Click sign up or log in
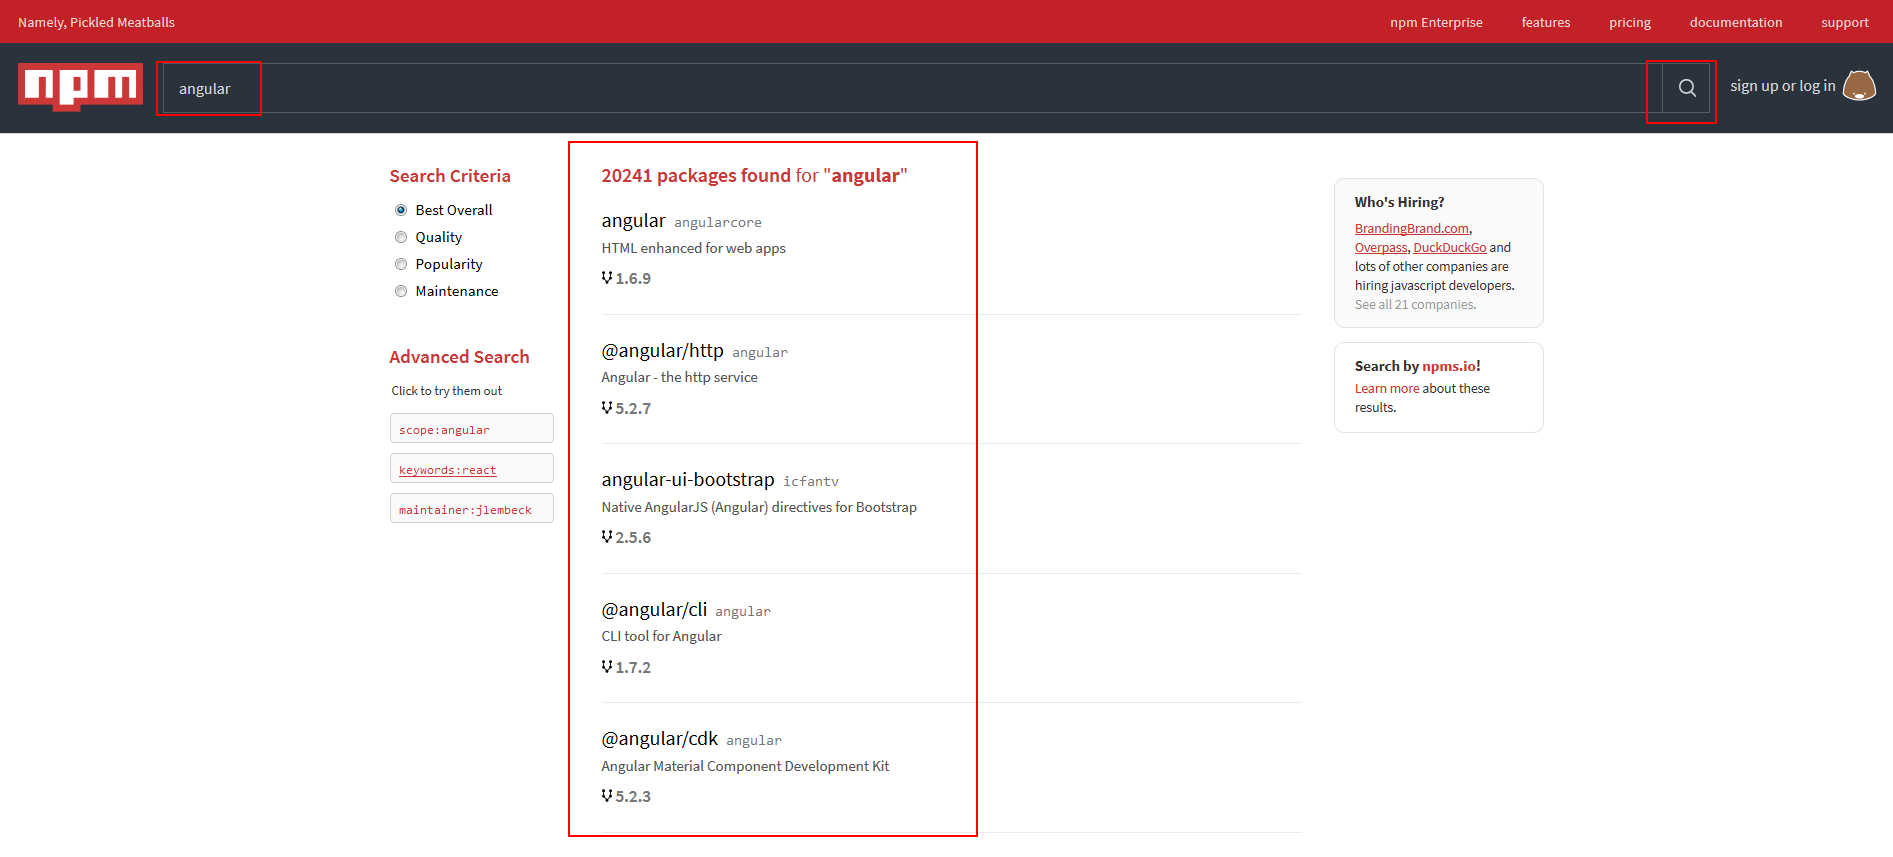Image resolution: width=1893 pixels, height=857 pixels. point(1783,86)
